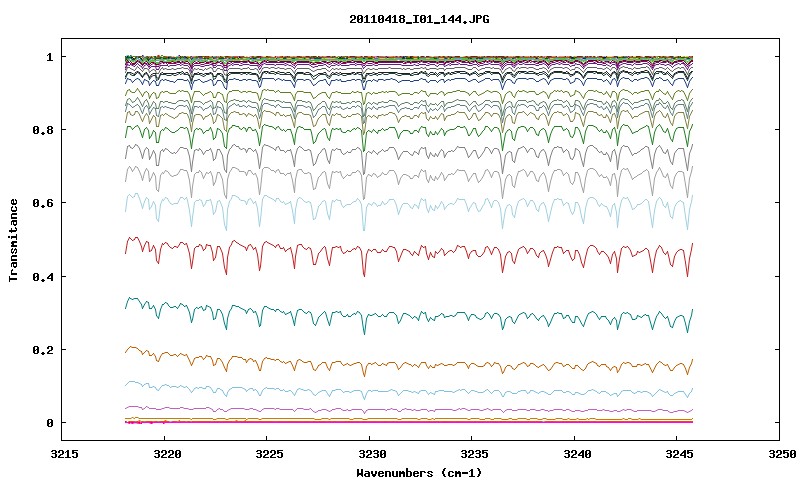This screenshot has width=800, height=480.
Task: Click the Transmittance y-axis label
Action: [x=14, y=240]
